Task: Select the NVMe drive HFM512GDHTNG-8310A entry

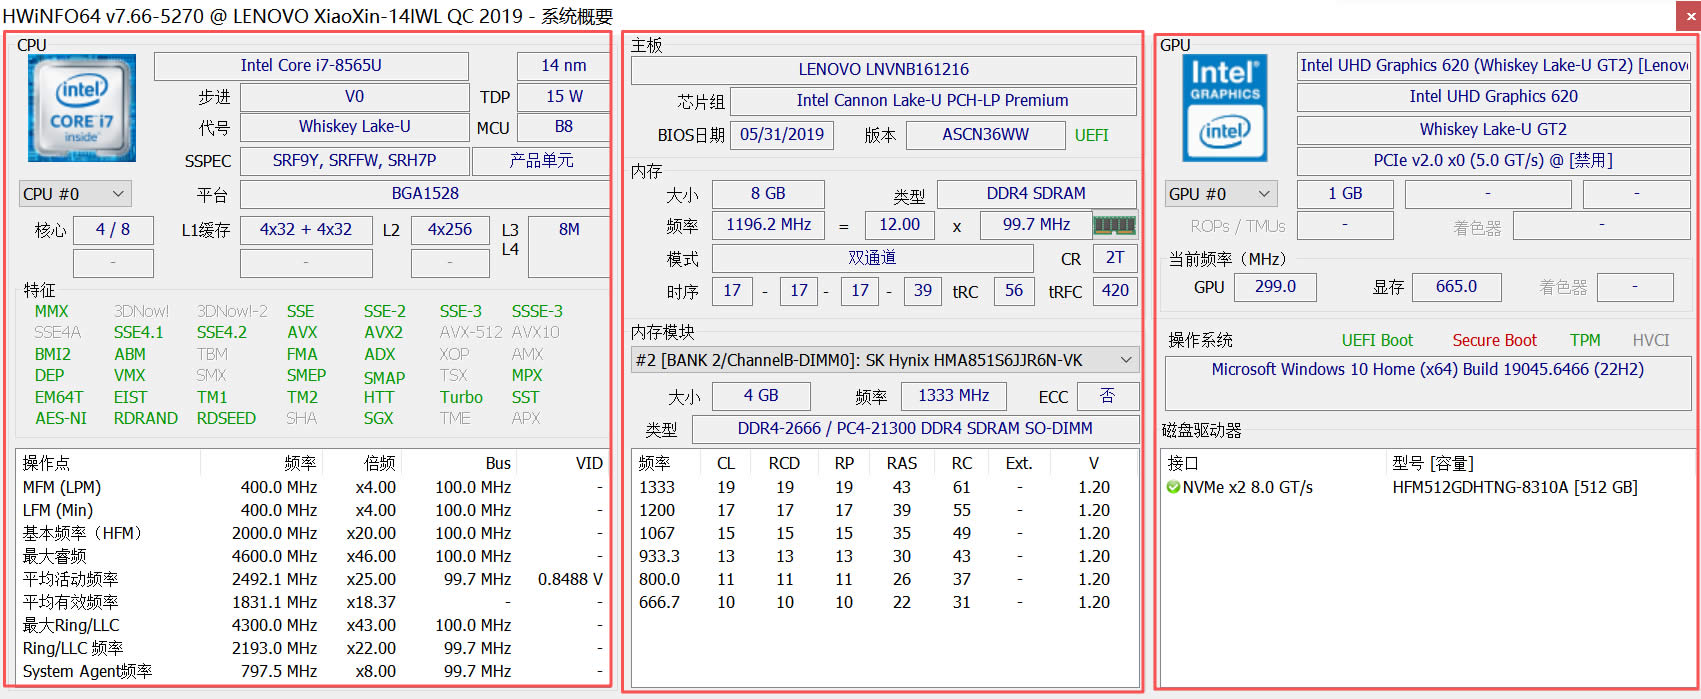Action: [1514, 488]
